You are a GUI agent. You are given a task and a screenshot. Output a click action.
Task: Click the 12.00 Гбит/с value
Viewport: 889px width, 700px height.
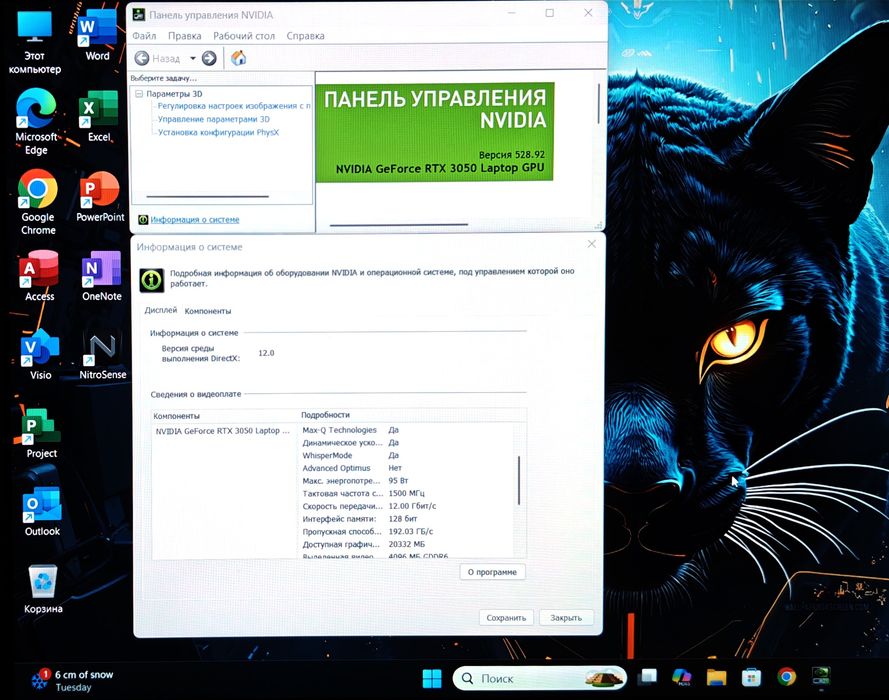tap(412, 506)
